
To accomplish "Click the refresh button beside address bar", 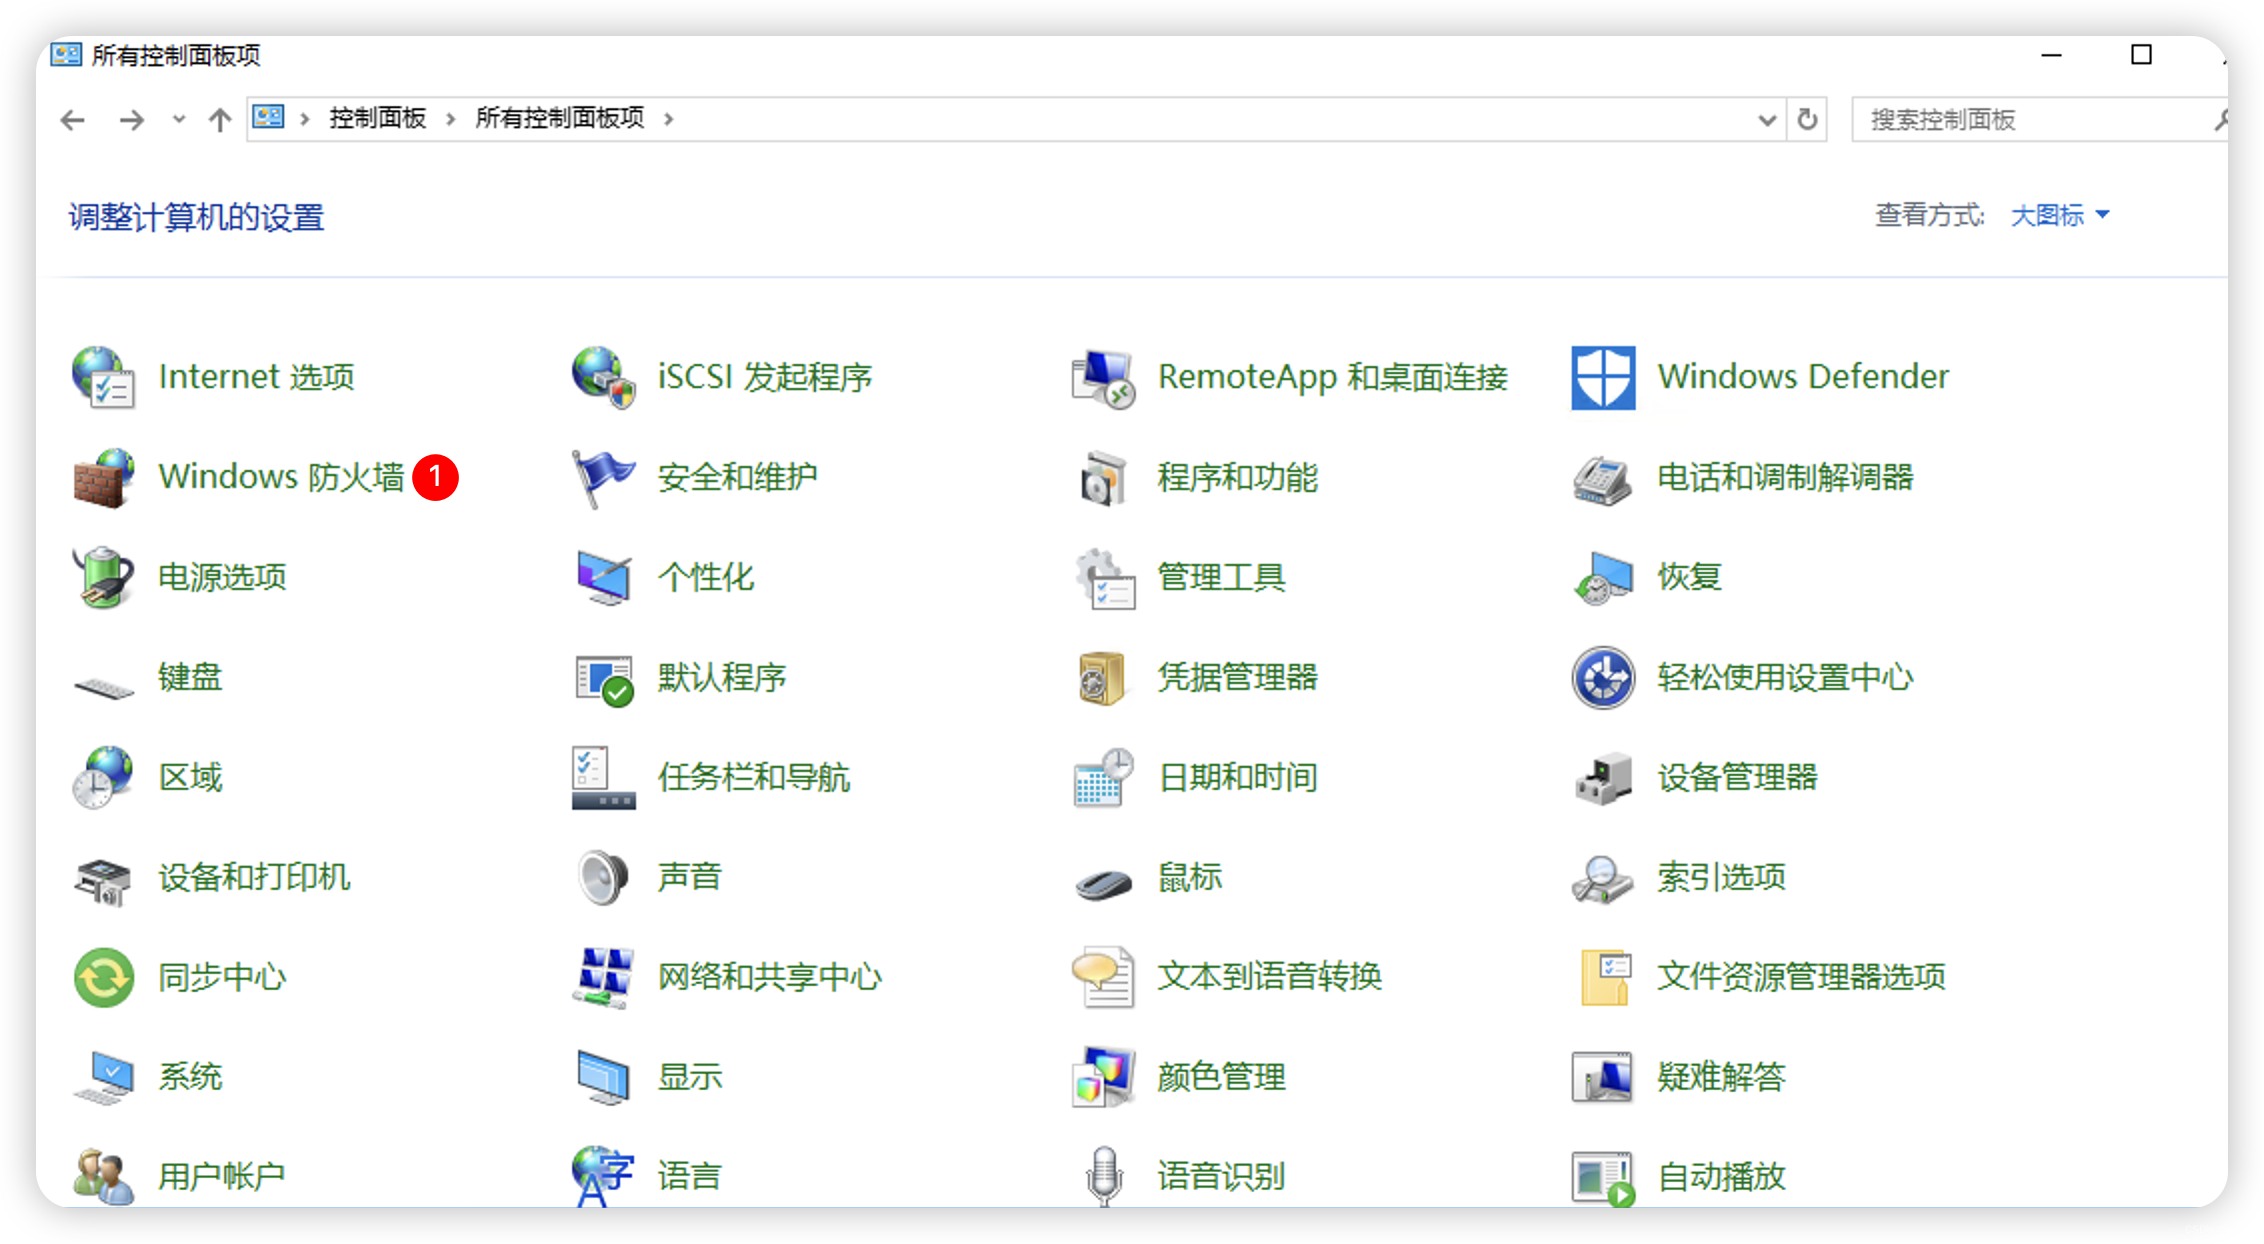I will 1807,120.
